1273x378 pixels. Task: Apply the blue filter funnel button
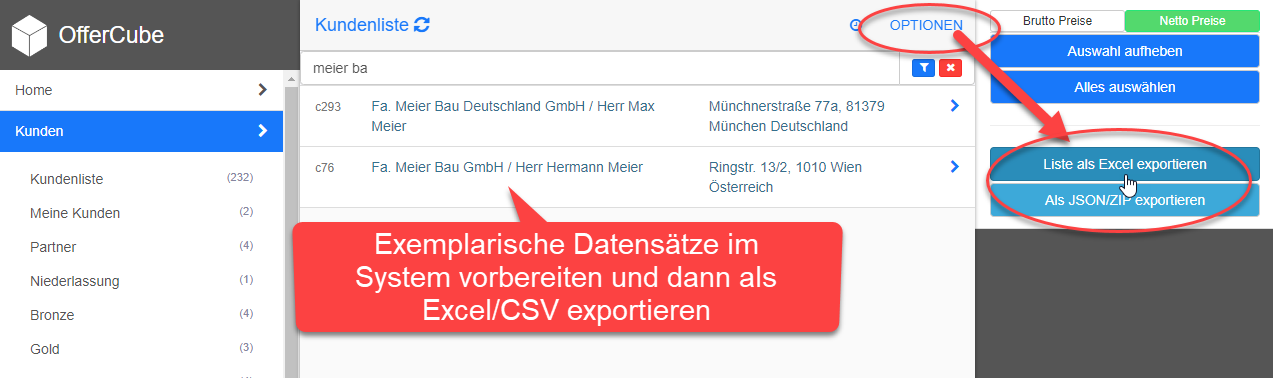tap(923, 68)
